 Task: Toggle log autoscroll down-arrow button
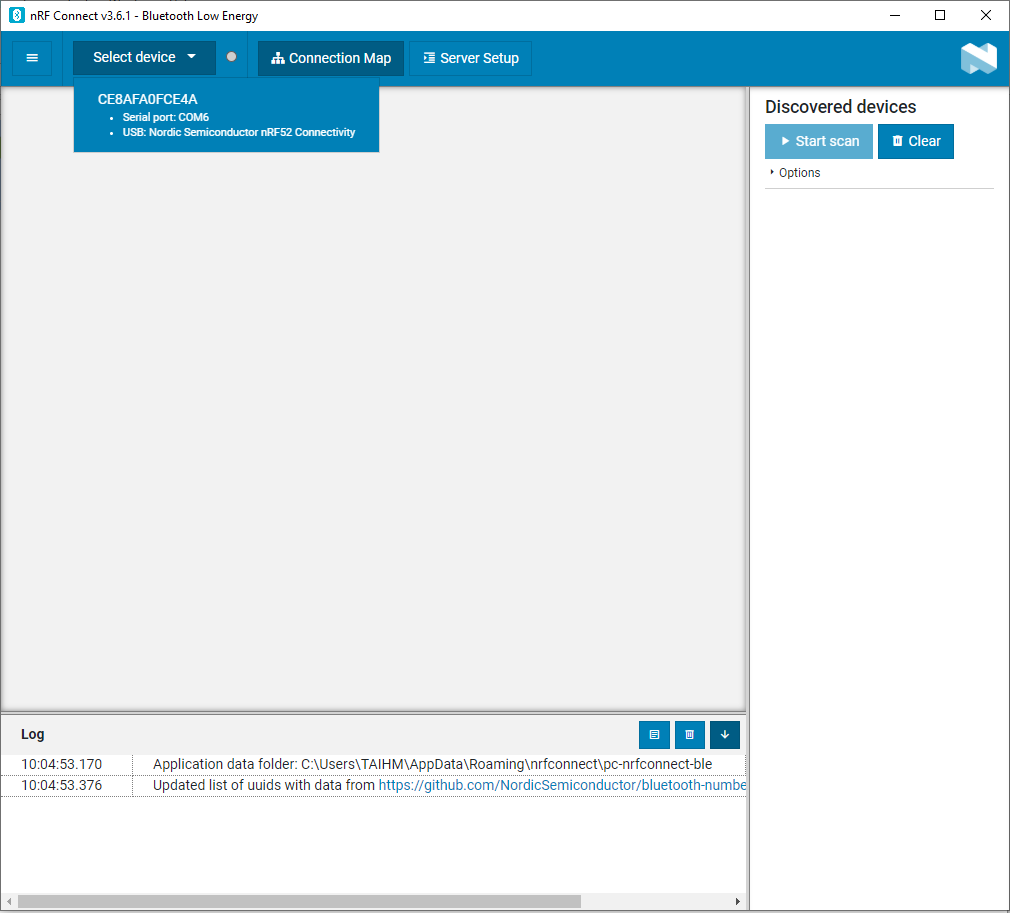coord(725,735)
